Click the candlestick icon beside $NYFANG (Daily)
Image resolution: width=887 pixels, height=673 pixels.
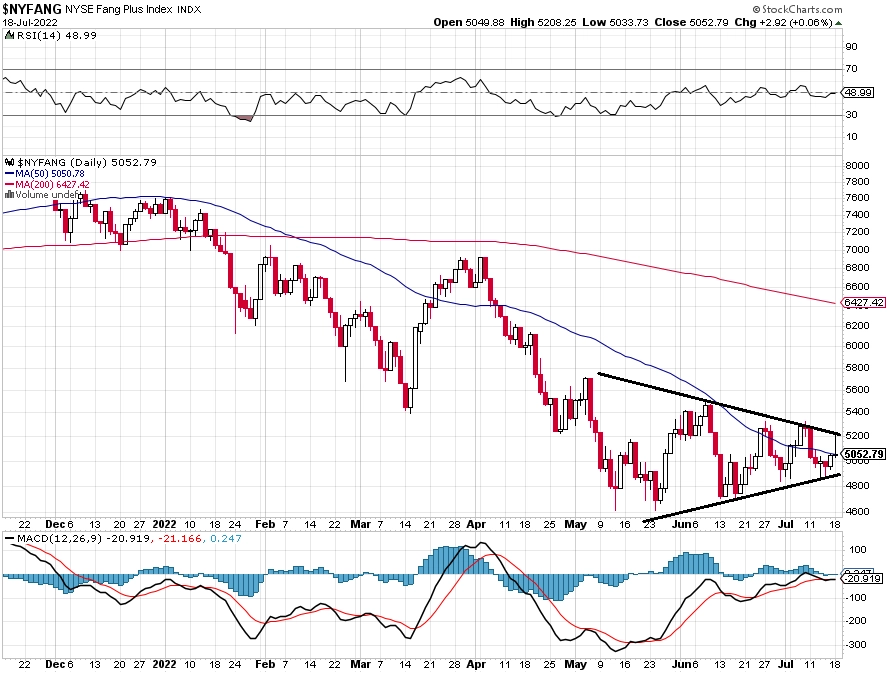pyautogui.click(x=10, y=162)
